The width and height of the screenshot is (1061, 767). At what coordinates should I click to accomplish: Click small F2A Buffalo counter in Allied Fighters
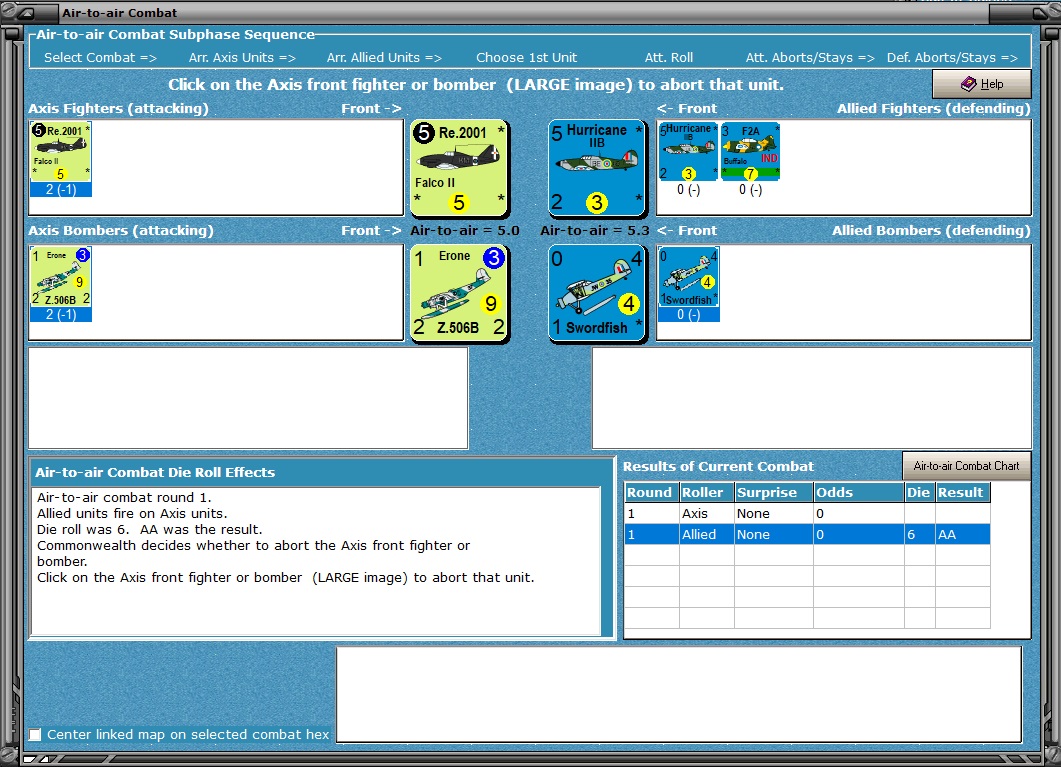click(x=750, y=152)
